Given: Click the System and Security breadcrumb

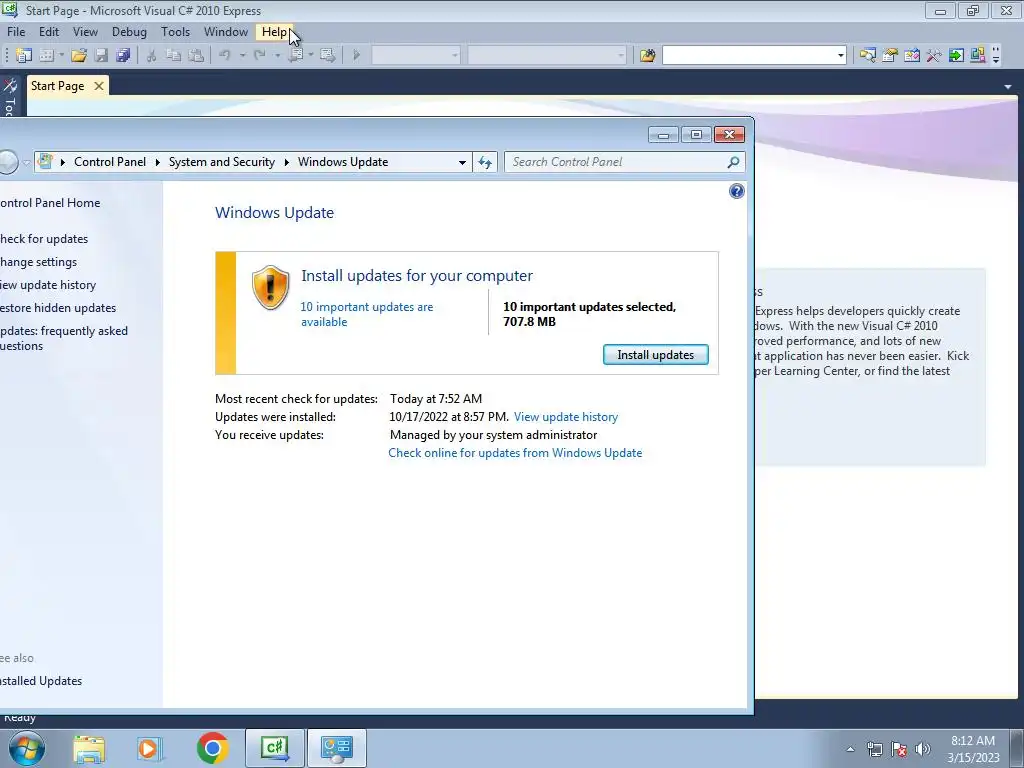Looking at the screenshot, I should (222, 162).
